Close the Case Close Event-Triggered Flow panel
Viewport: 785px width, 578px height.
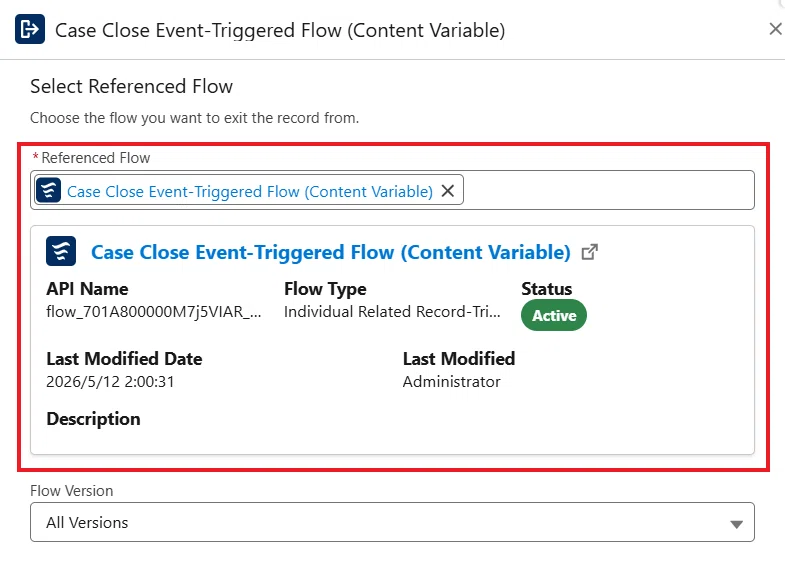(775, 29)
